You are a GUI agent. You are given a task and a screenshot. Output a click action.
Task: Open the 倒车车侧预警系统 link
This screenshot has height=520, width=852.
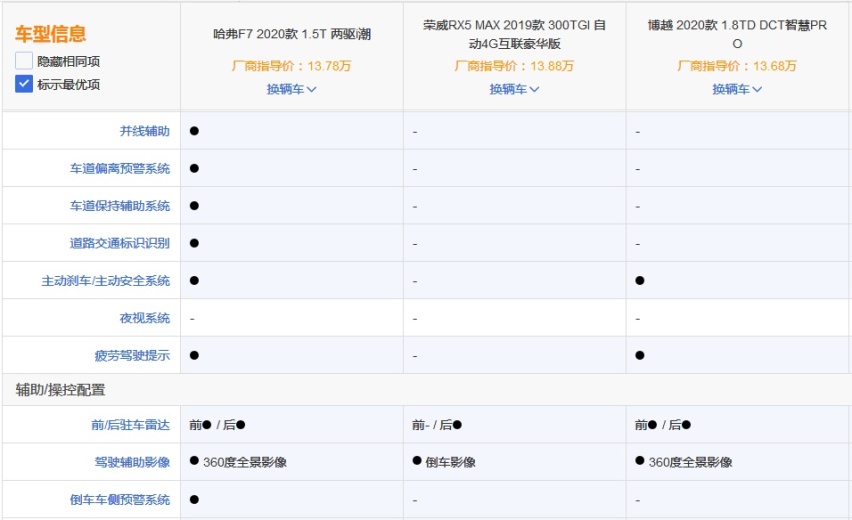[x=120, y=500]
